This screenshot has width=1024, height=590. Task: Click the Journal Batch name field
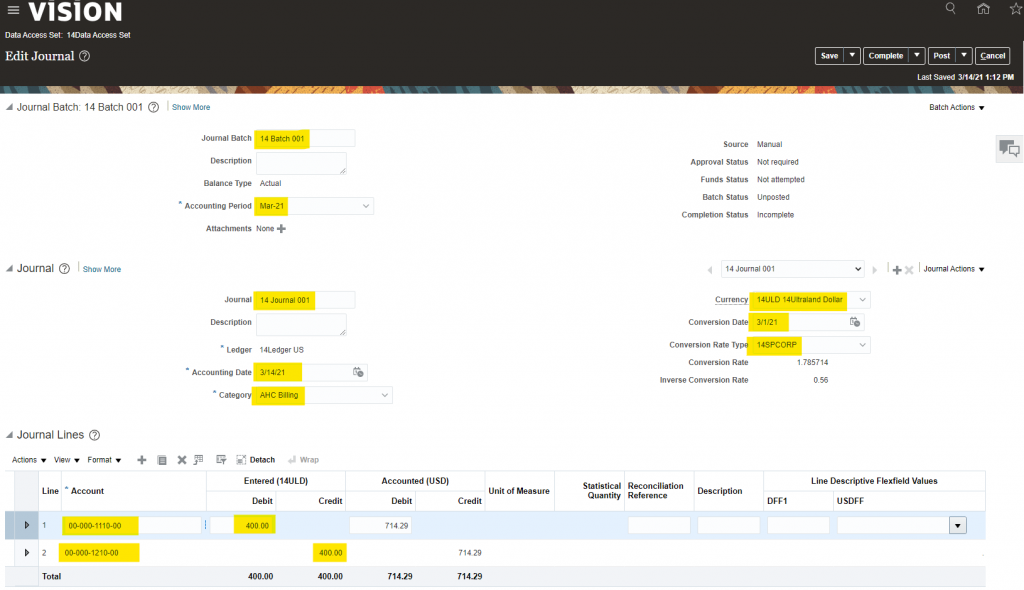click(305, 138)
